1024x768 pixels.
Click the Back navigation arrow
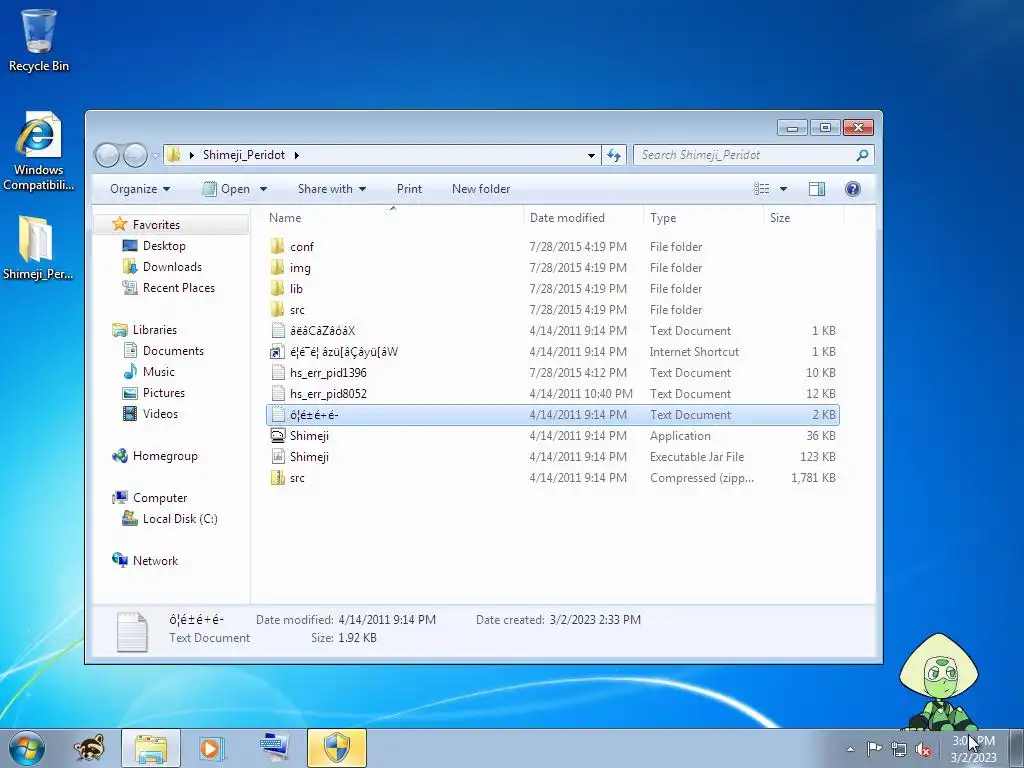(x=108, y=155)
